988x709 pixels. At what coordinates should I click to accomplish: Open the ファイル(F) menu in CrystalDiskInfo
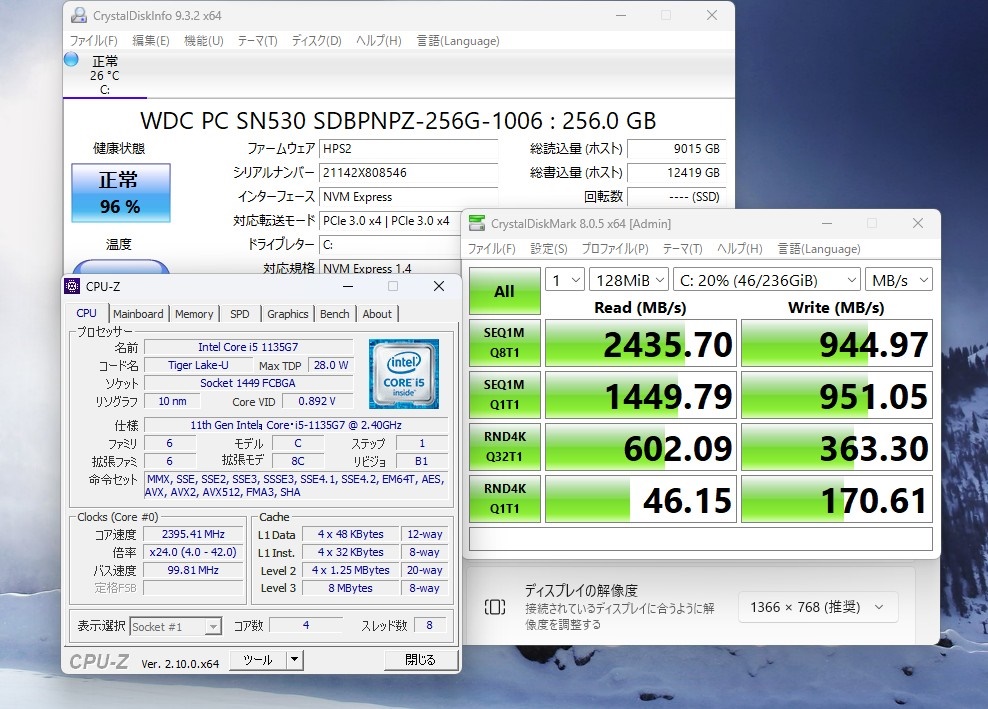93,41
